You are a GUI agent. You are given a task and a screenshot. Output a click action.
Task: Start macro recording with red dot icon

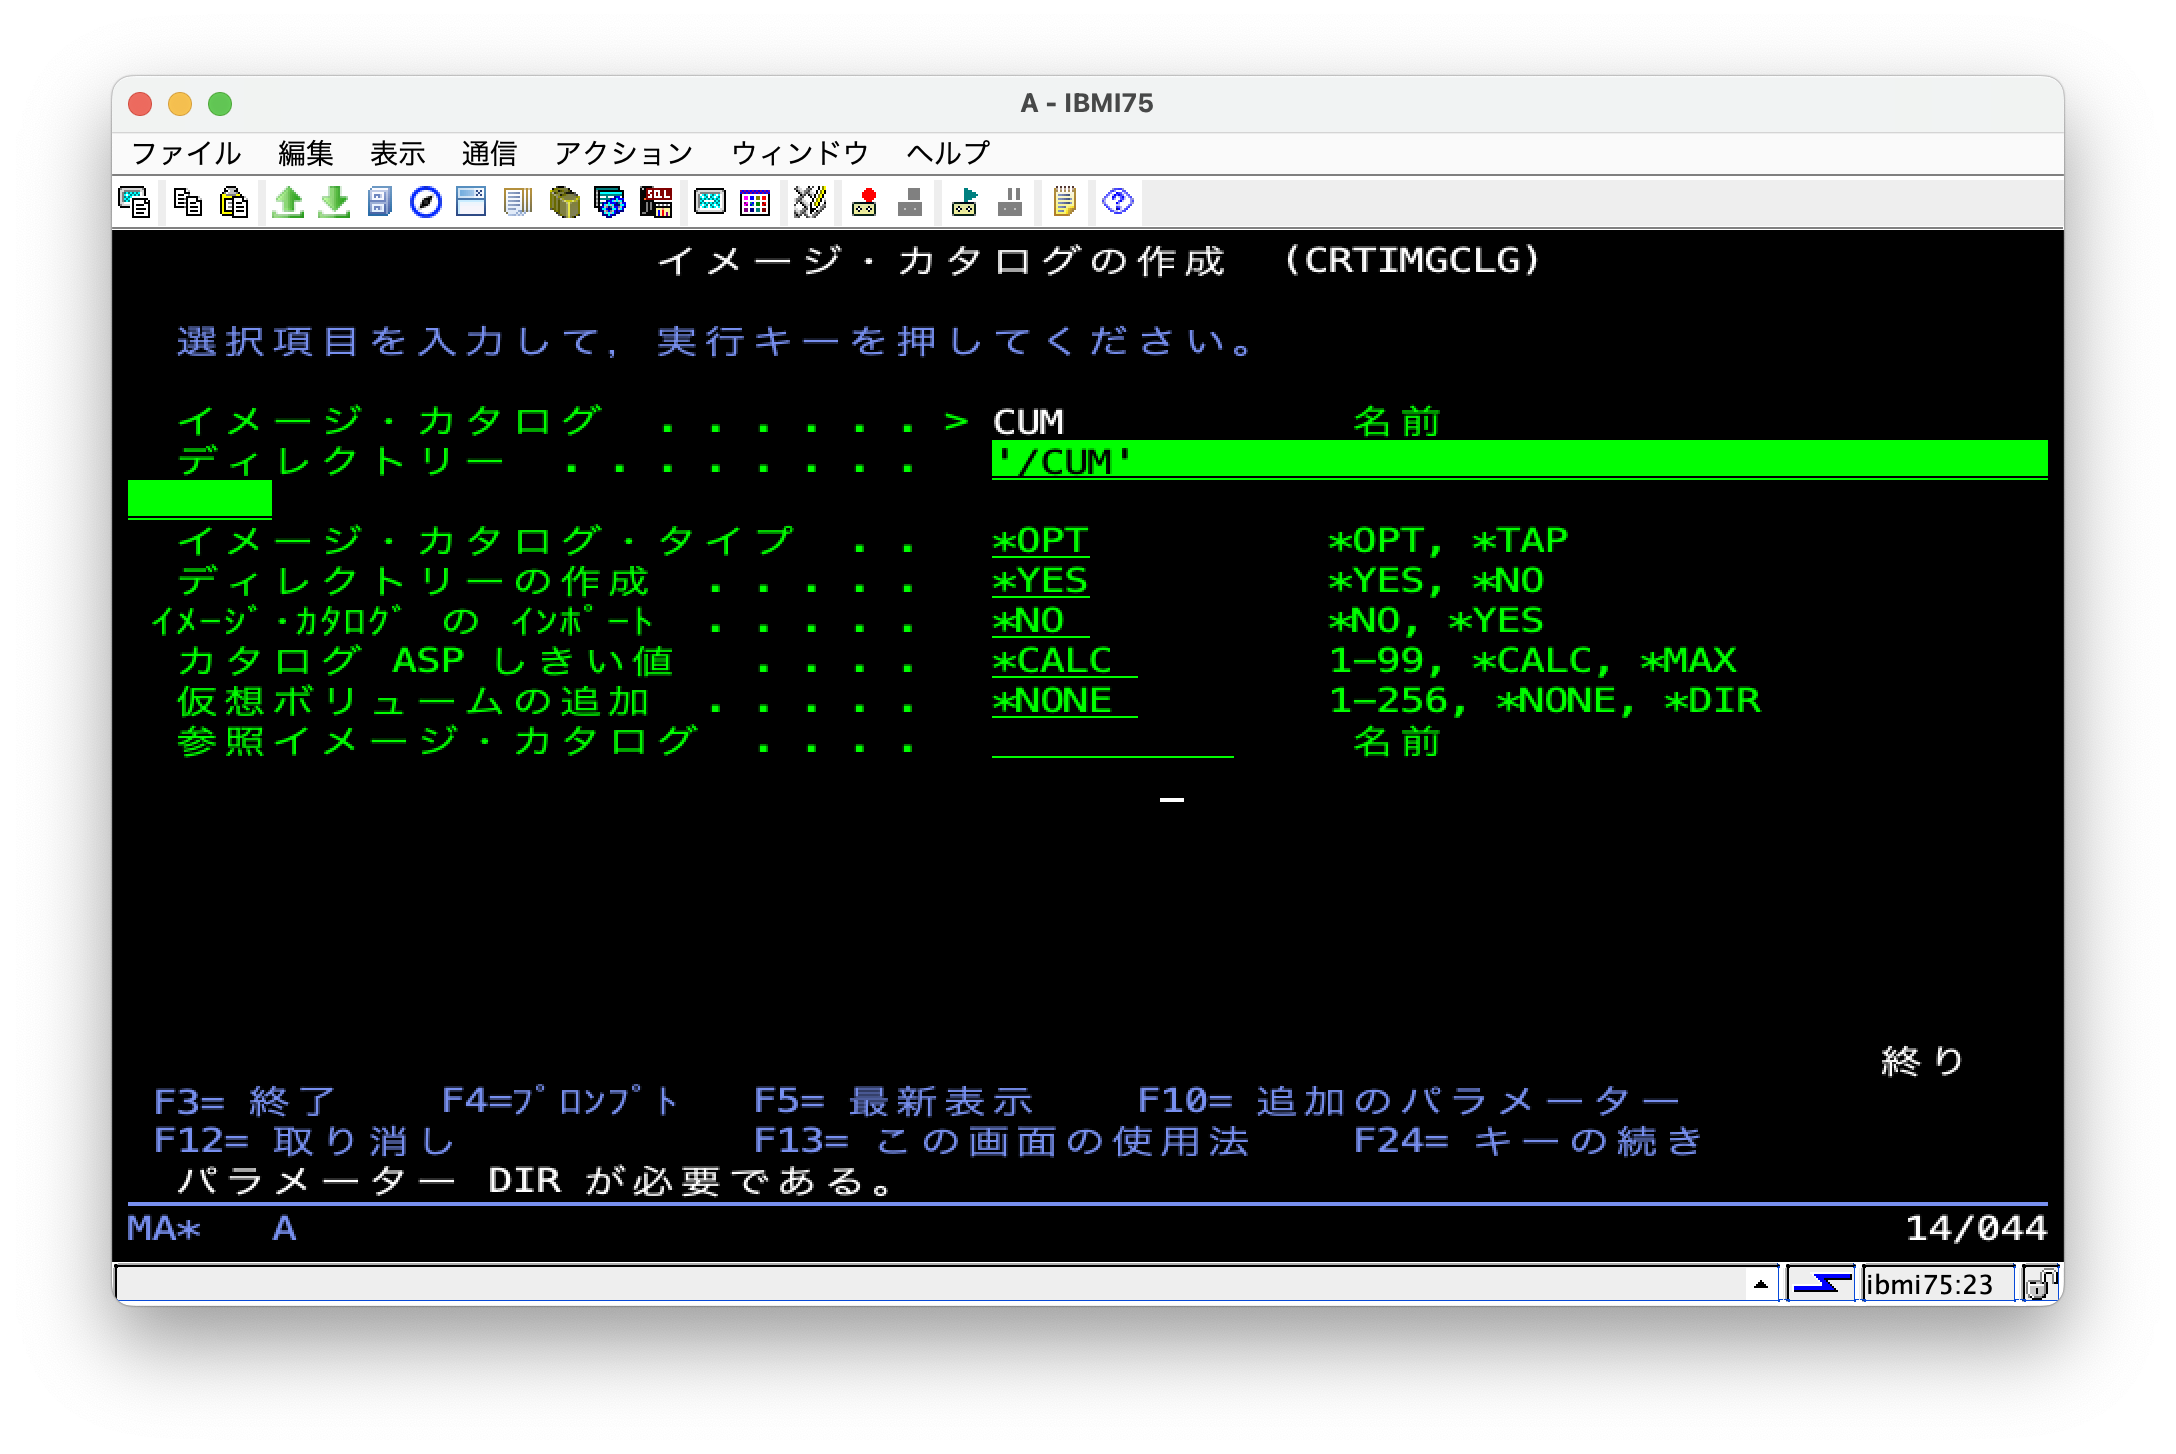[x=864, y=202]
